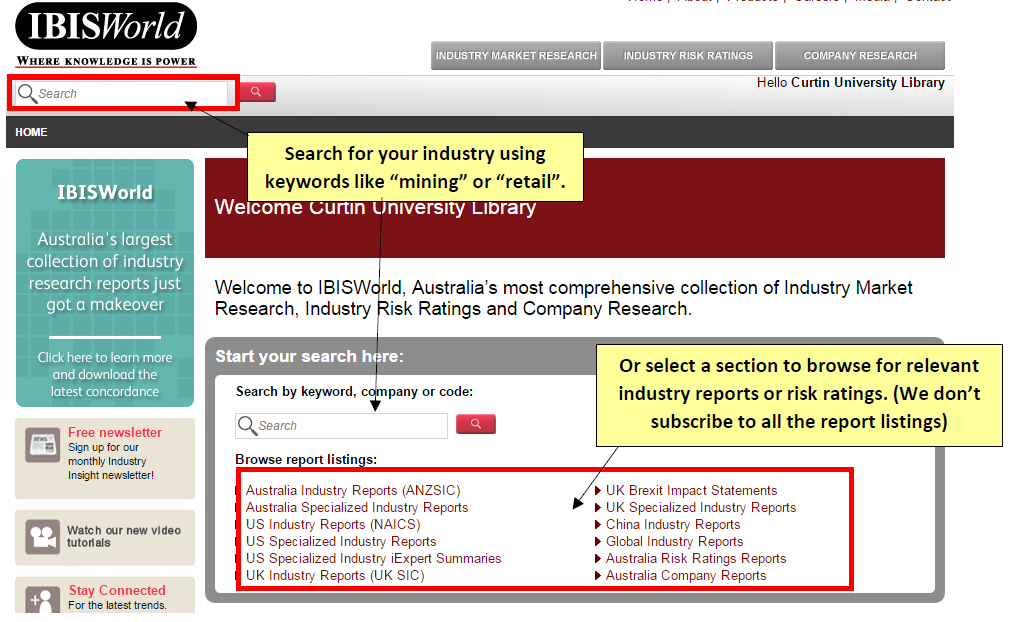Click the Stay Connected person icon
The image size is (1012, 622).
pos(43,600)
